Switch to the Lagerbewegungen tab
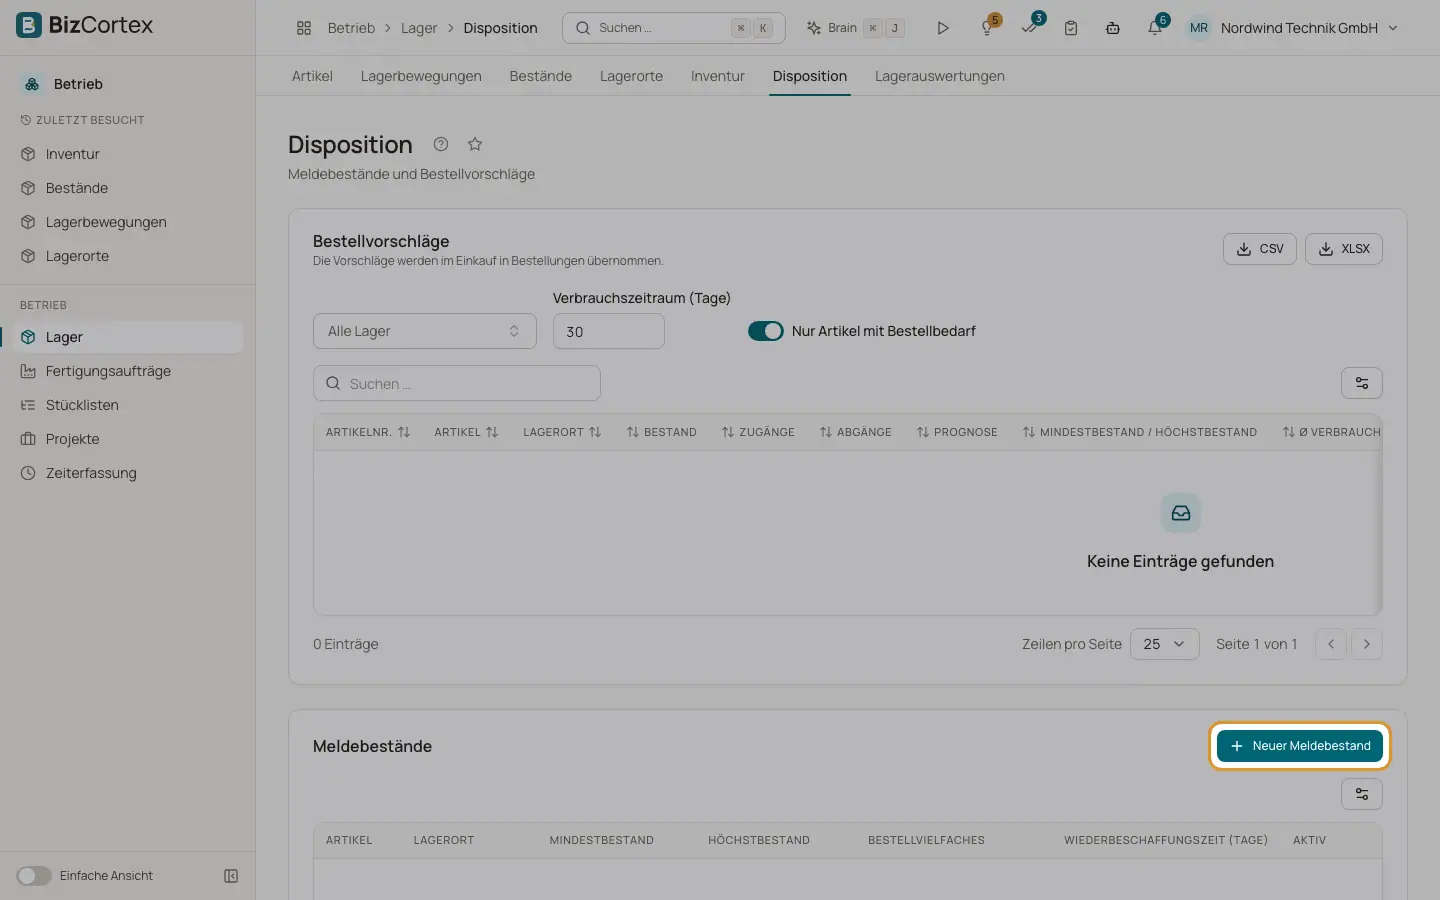Viewport: 1440px width, 900px height. (421, 76)
